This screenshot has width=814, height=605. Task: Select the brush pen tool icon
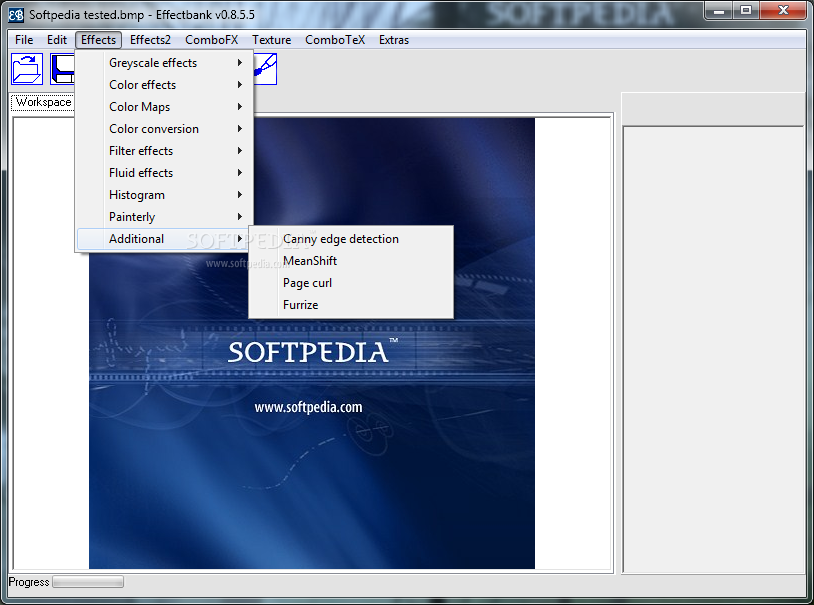pos(265,69)
